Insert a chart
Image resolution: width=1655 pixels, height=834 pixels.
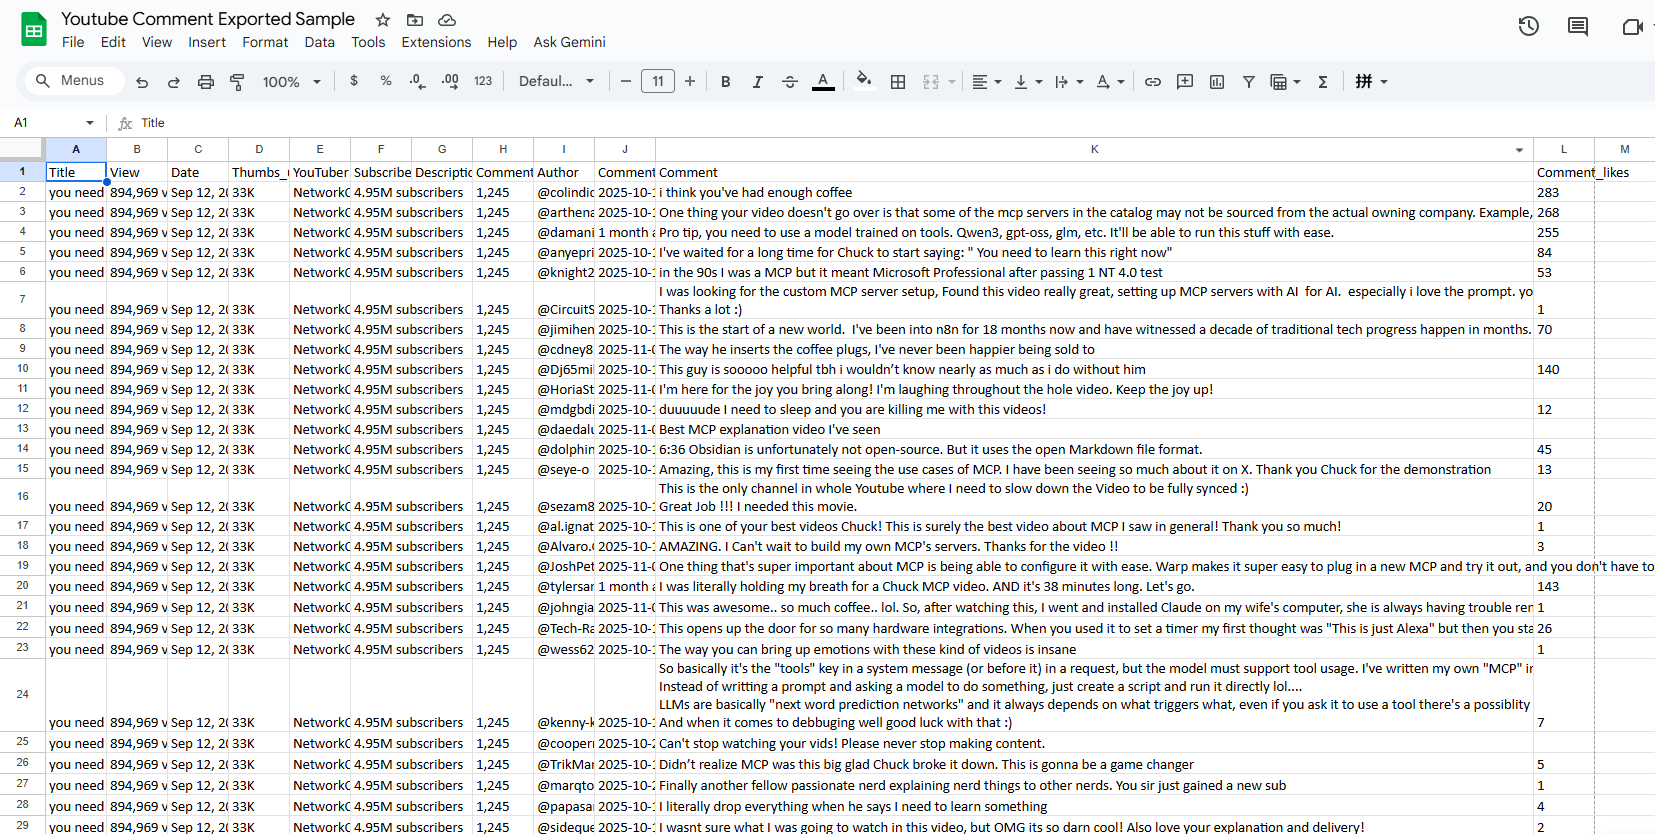click(1217, 82)
